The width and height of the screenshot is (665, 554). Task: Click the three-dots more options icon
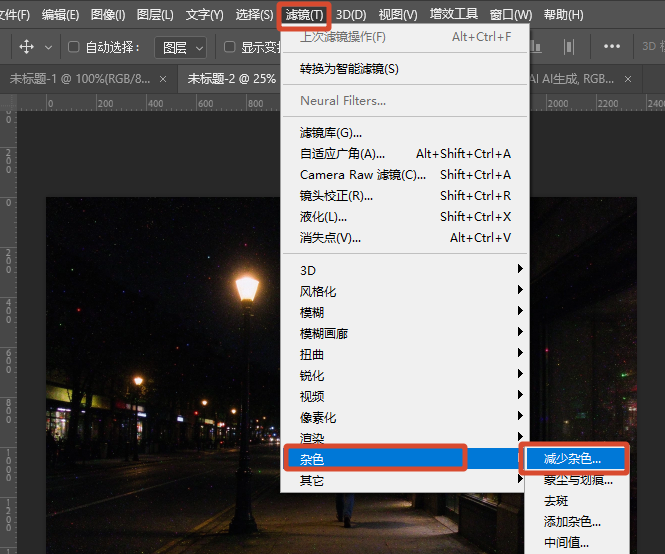[612, 46]
